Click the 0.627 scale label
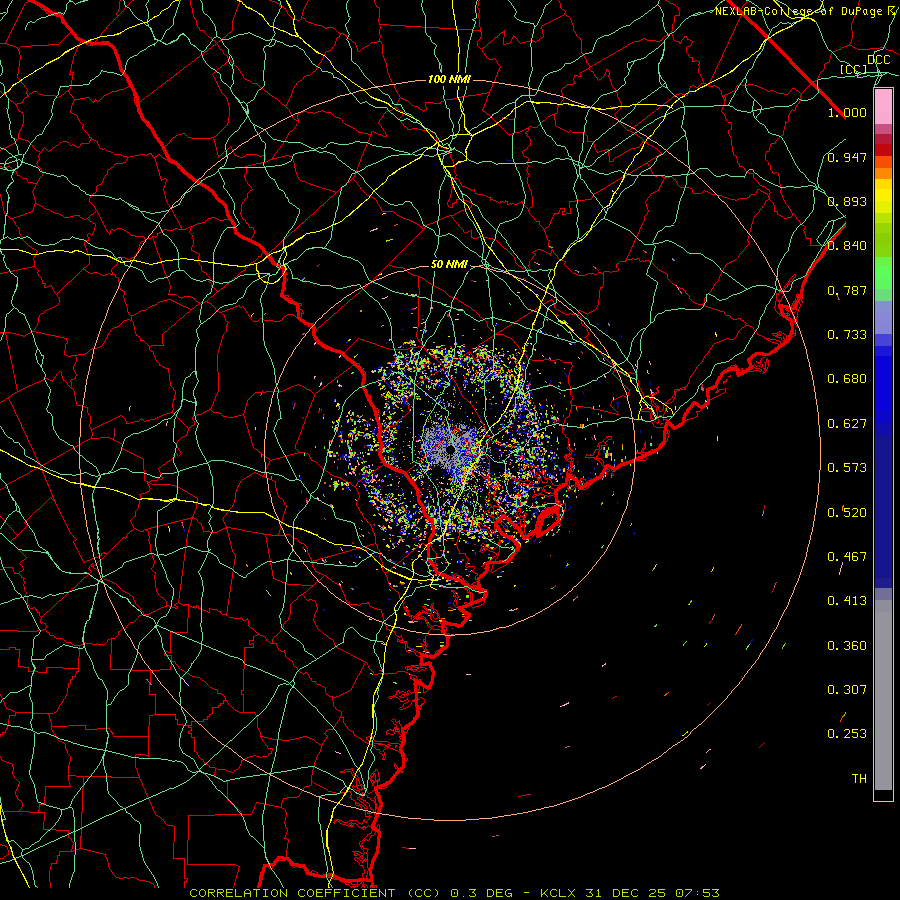The image size is (900, 900). coord(847,424)
